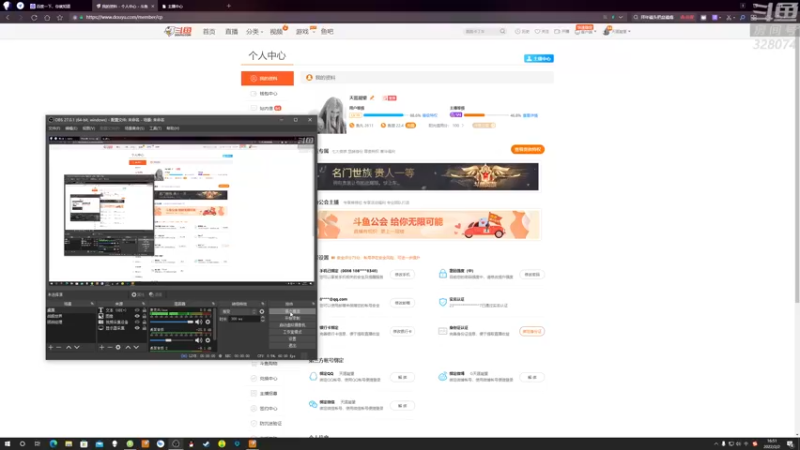
Task: Click the nickname edit pencil icon
Action: click(x=372, y=97)
